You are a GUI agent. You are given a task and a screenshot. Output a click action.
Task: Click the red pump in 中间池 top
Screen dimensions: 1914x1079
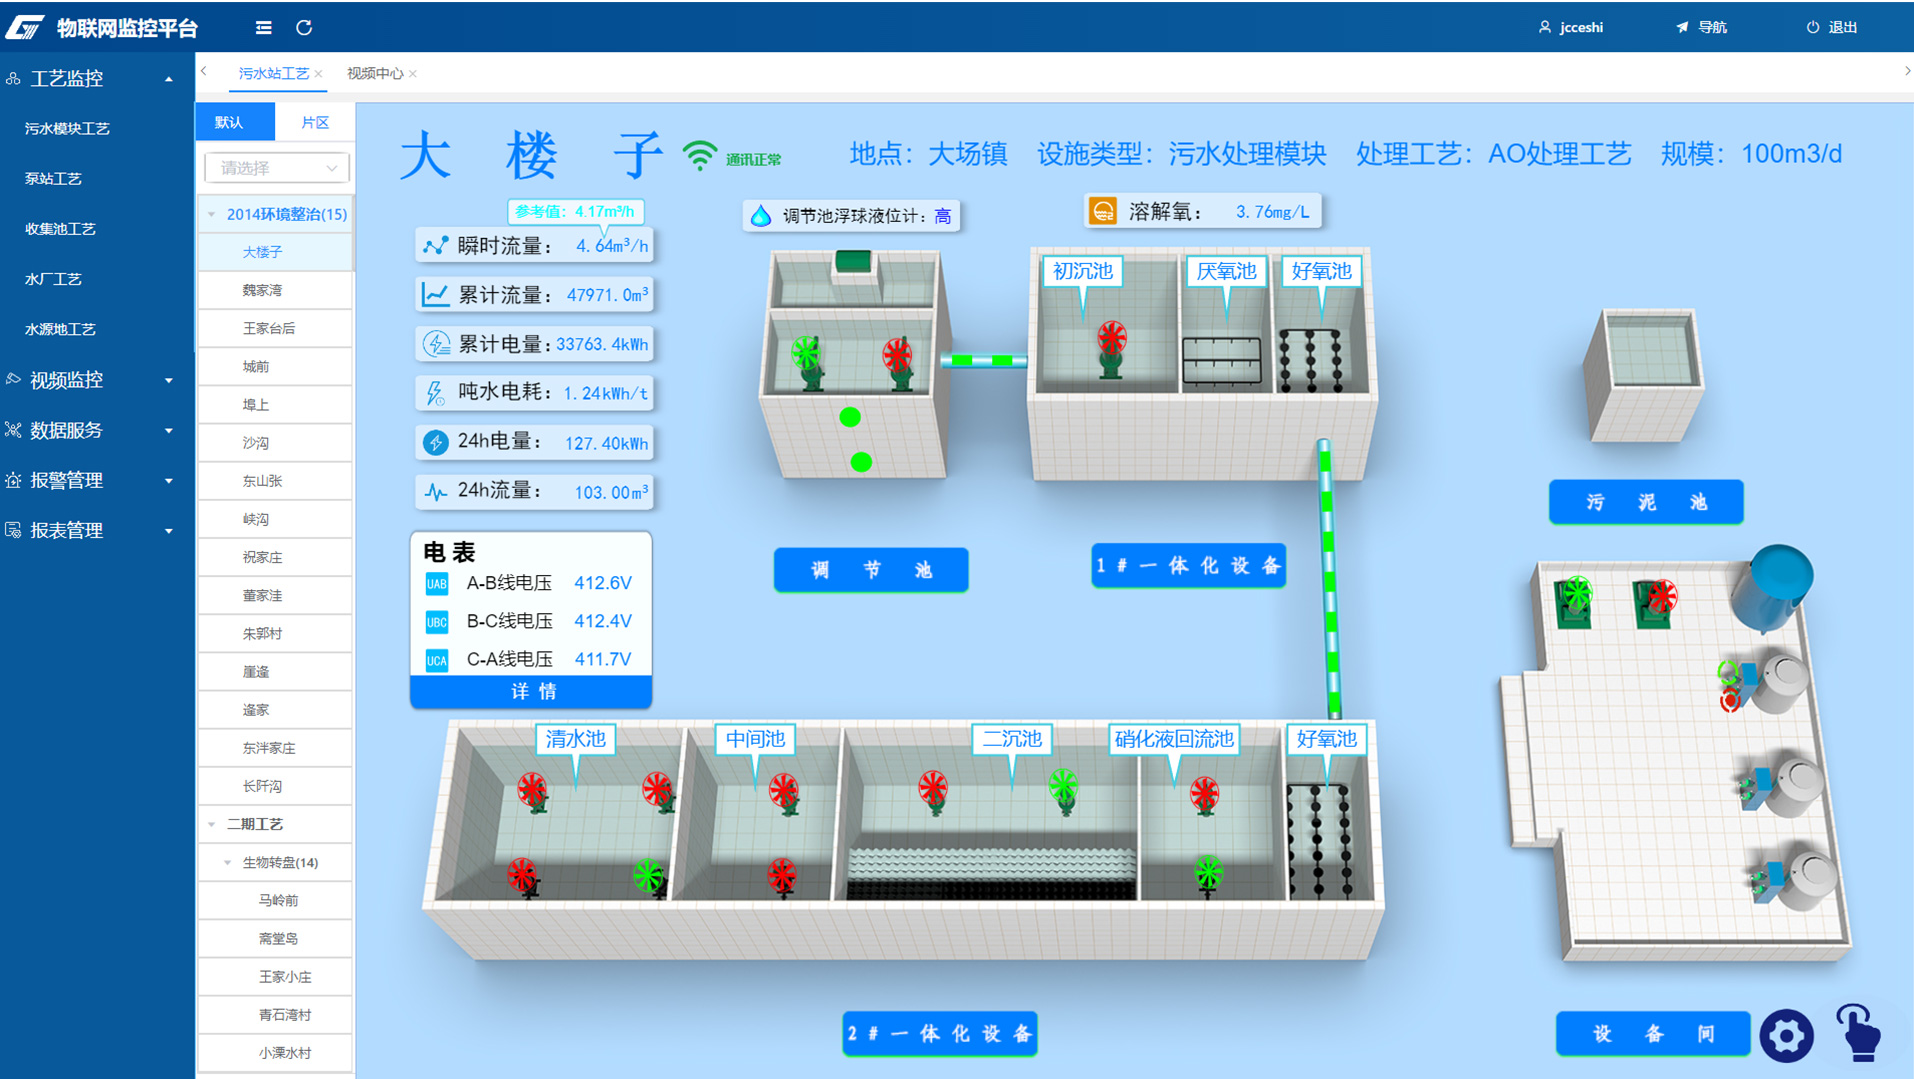point(784,794)
